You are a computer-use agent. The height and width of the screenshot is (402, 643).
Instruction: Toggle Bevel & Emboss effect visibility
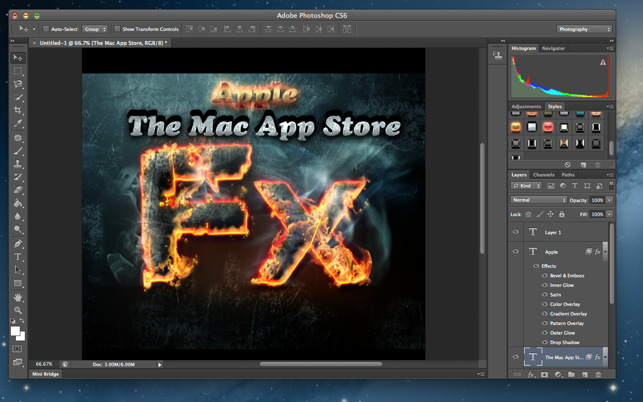[x=545, y=276]
